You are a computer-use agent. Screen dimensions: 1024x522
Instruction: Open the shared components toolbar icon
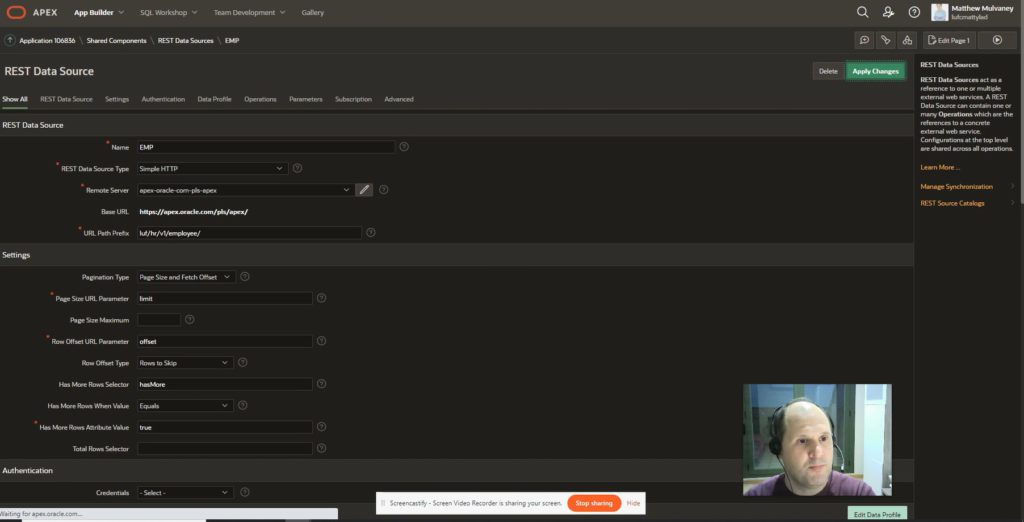(x=907, y=41)
